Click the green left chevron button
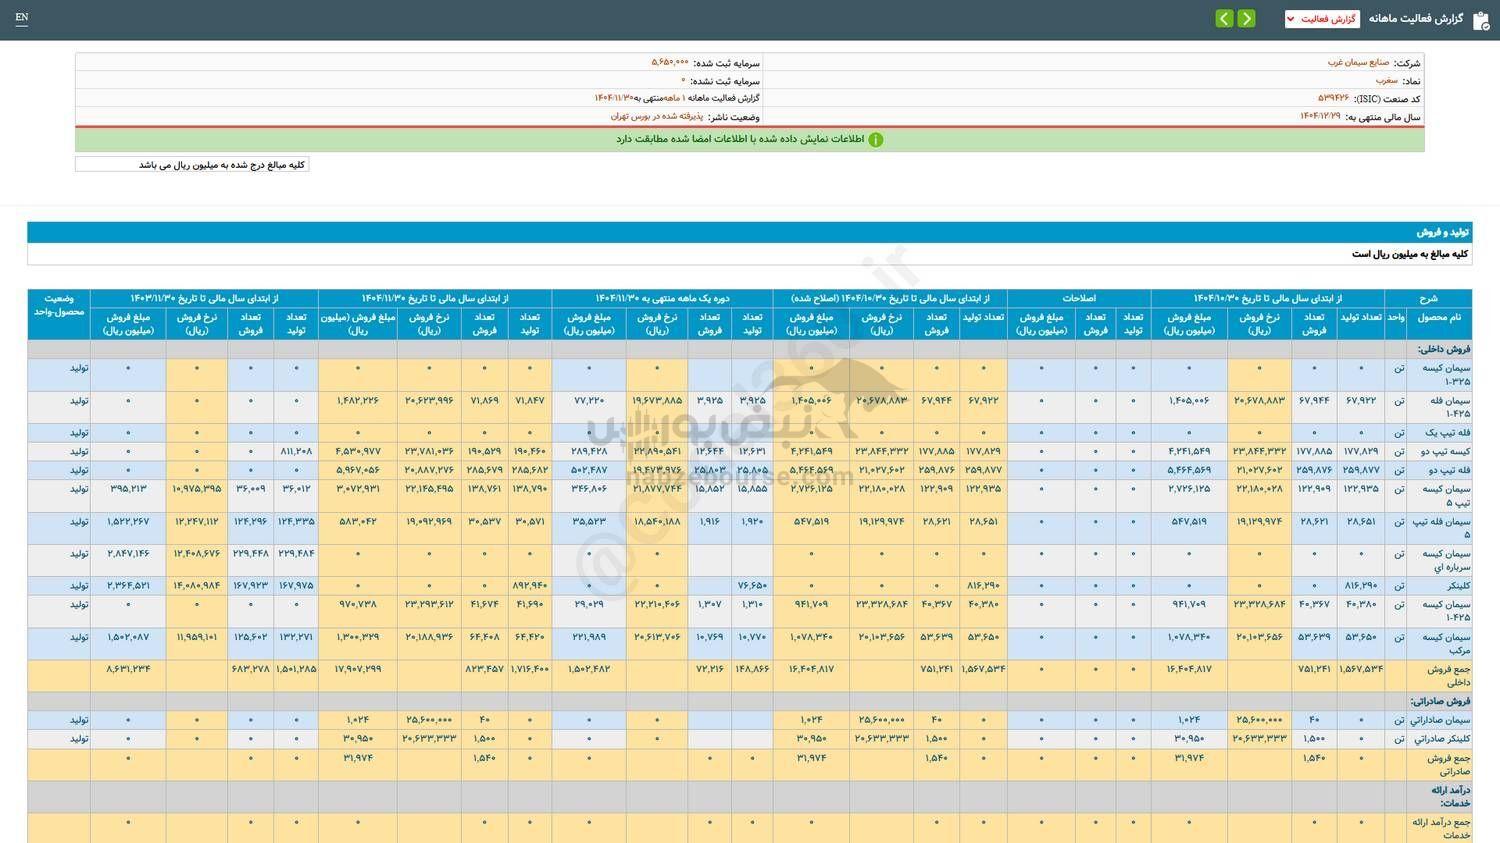Viewport: 1500px width, 843px height. pyautogui.click(x=1224, y=19)
